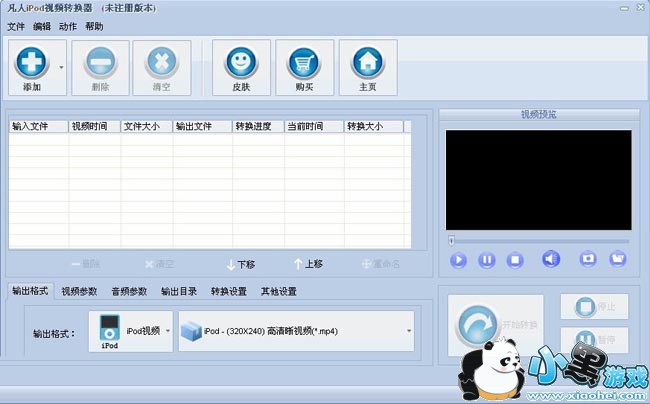Screen dimensions: 650x404
Task: Open the iPod (320X240) mp4 profile dropdown
Action: [296, 331]
